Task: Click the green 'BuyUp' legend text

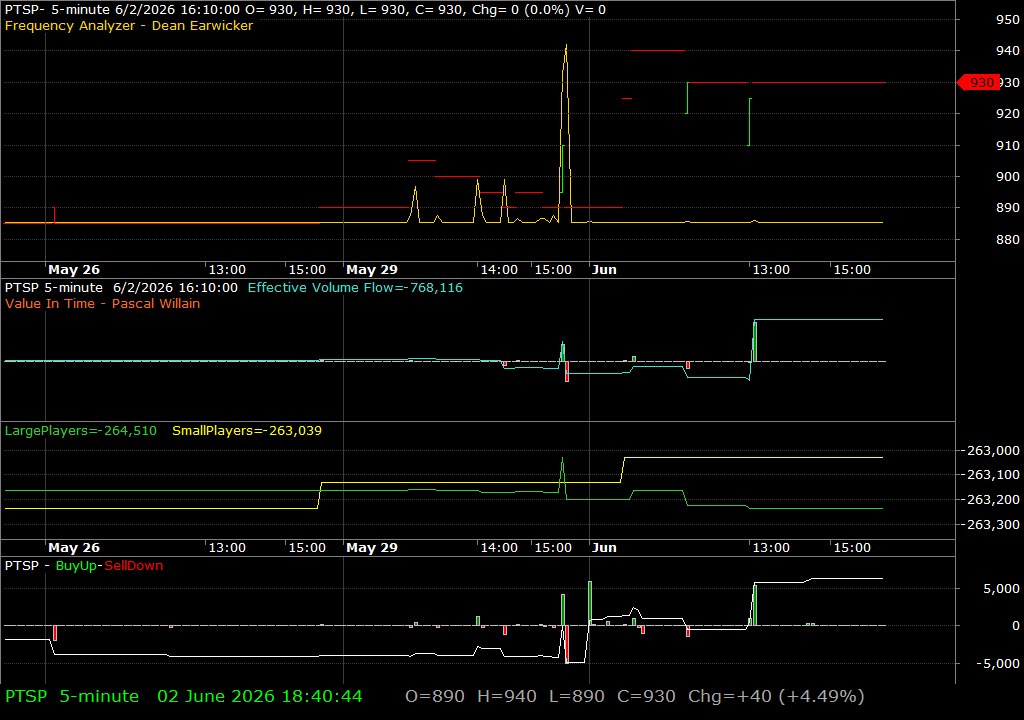Action: click(76, 566)
